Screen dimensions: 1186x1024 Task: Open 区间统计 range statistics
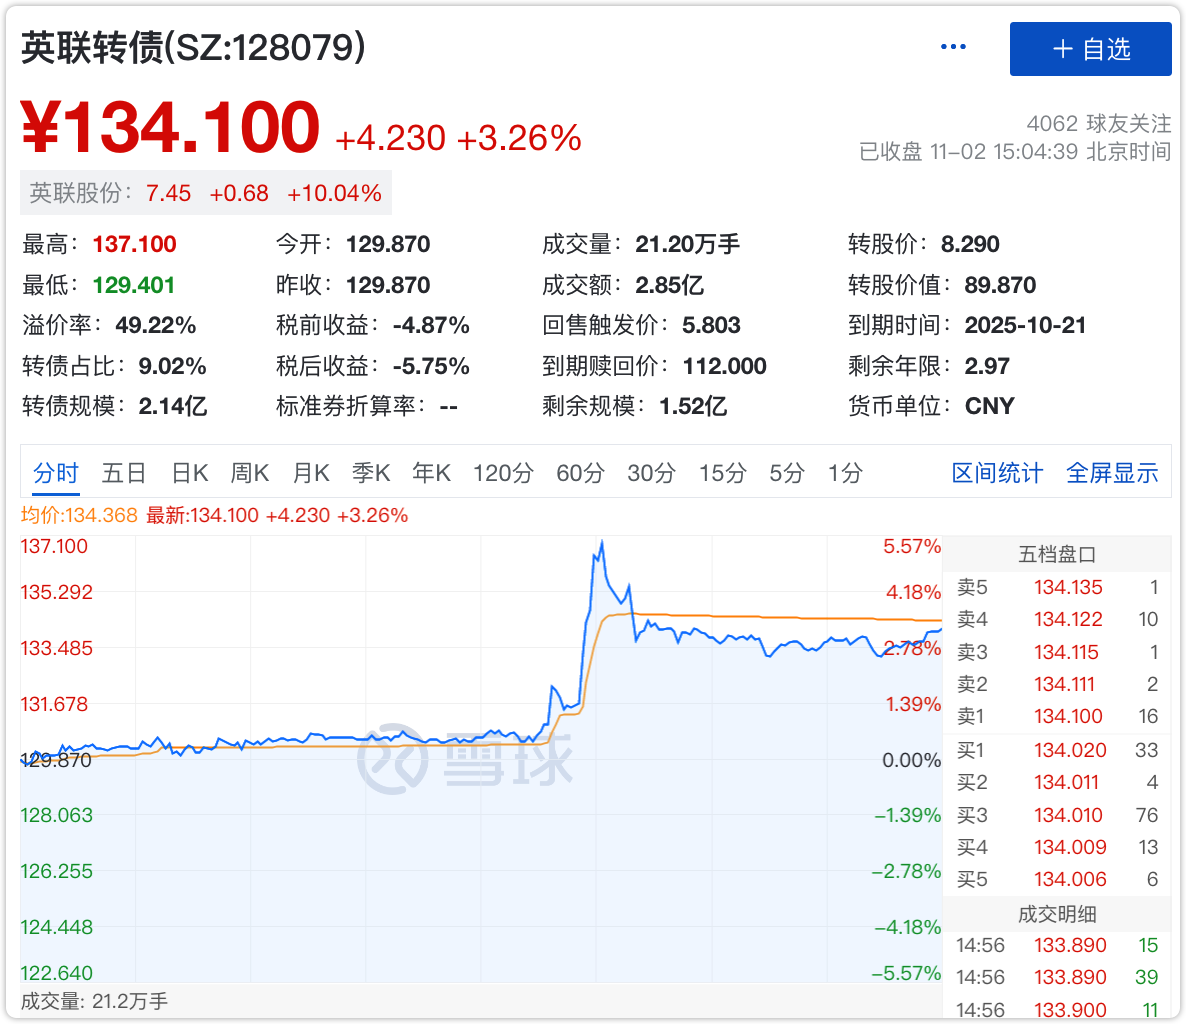(x=997, y=473)
